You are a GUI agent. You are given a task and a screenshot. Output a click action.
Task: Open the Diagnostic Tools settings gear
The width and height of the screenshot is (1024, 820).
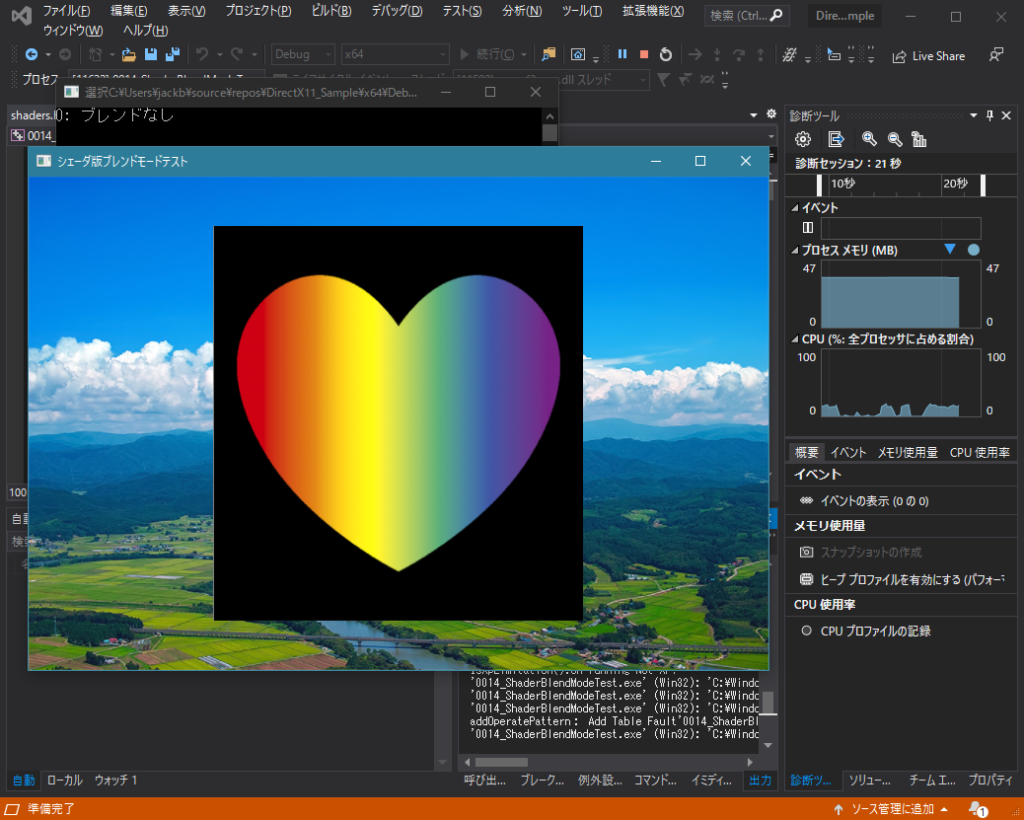click(802, 140)
